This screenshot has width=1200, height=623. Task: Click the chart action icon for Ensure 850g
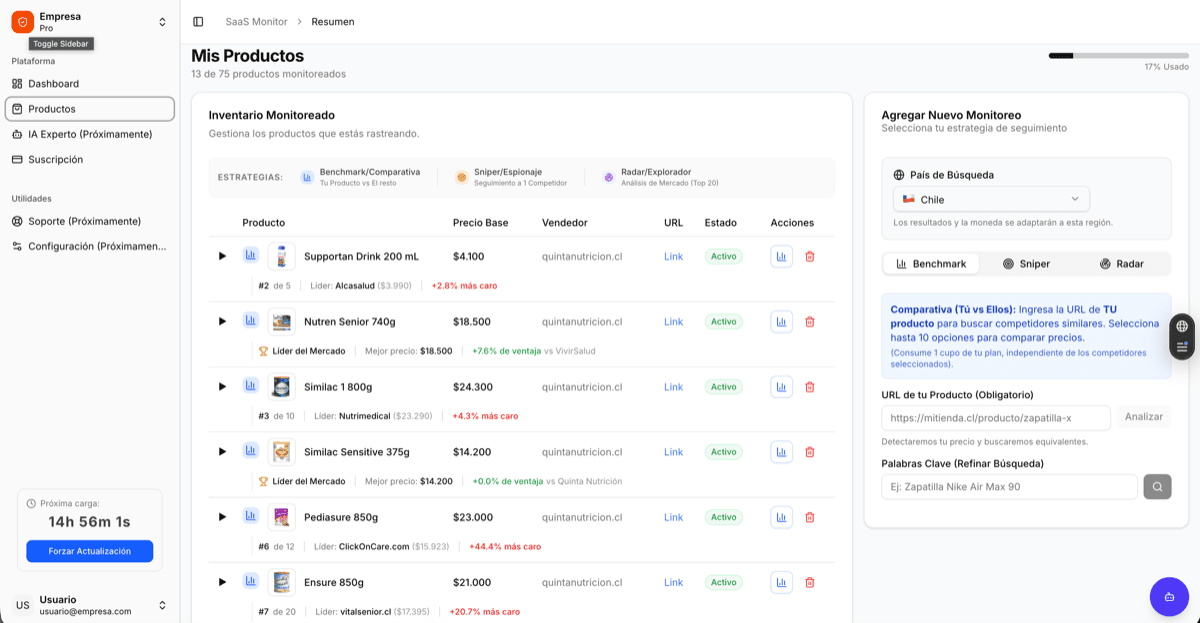point(781,581)
